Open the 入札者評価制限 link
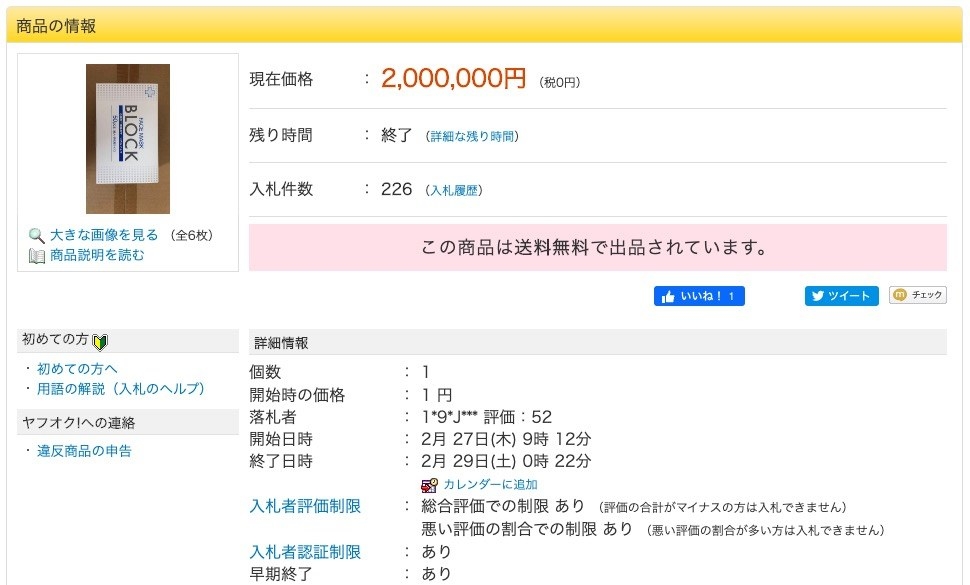The width and height of the screenshot is (970, 585). [305, 506]
